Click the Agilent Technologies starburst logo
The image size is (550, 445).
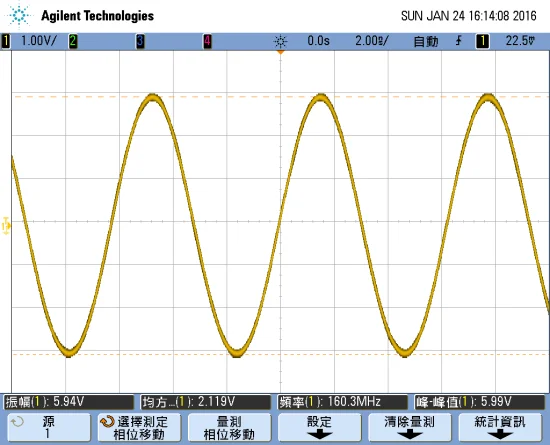[19, 15]
